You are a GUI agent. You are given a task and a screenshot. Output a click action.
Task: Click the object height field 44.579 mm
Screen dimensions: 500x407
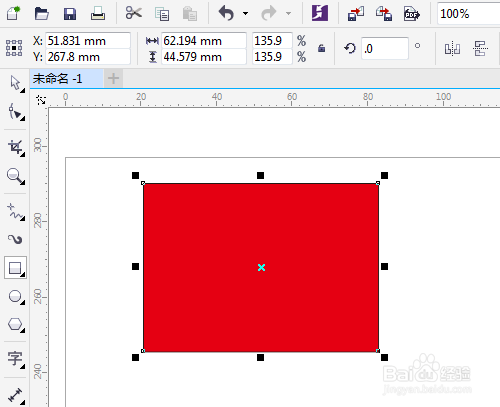click(204, 57)
